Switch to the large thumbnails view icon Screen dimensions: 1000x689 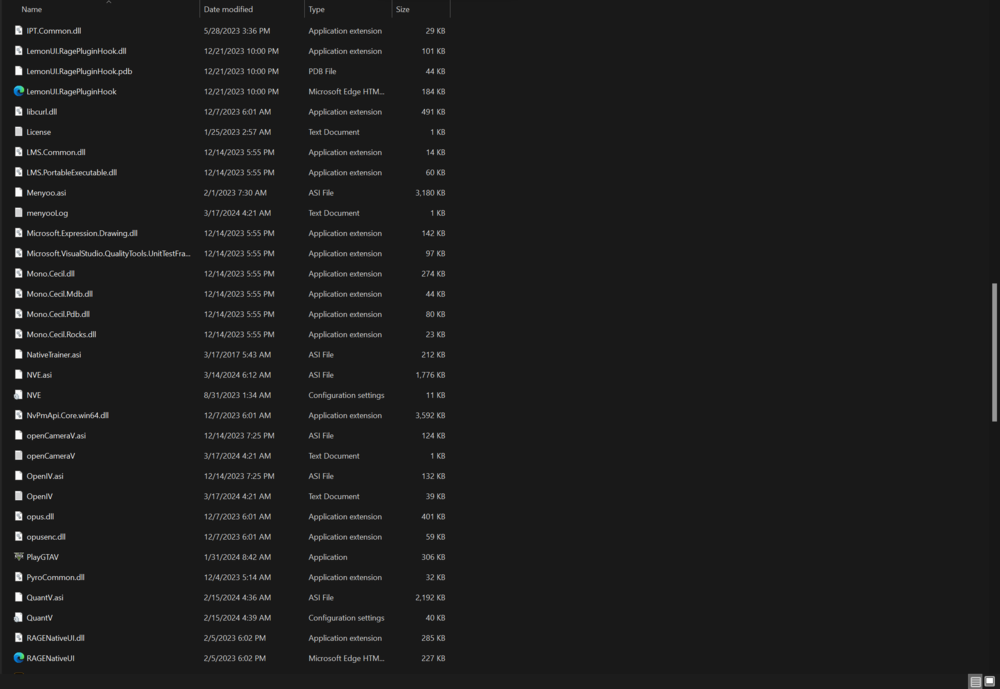click(x=989, y=681)
